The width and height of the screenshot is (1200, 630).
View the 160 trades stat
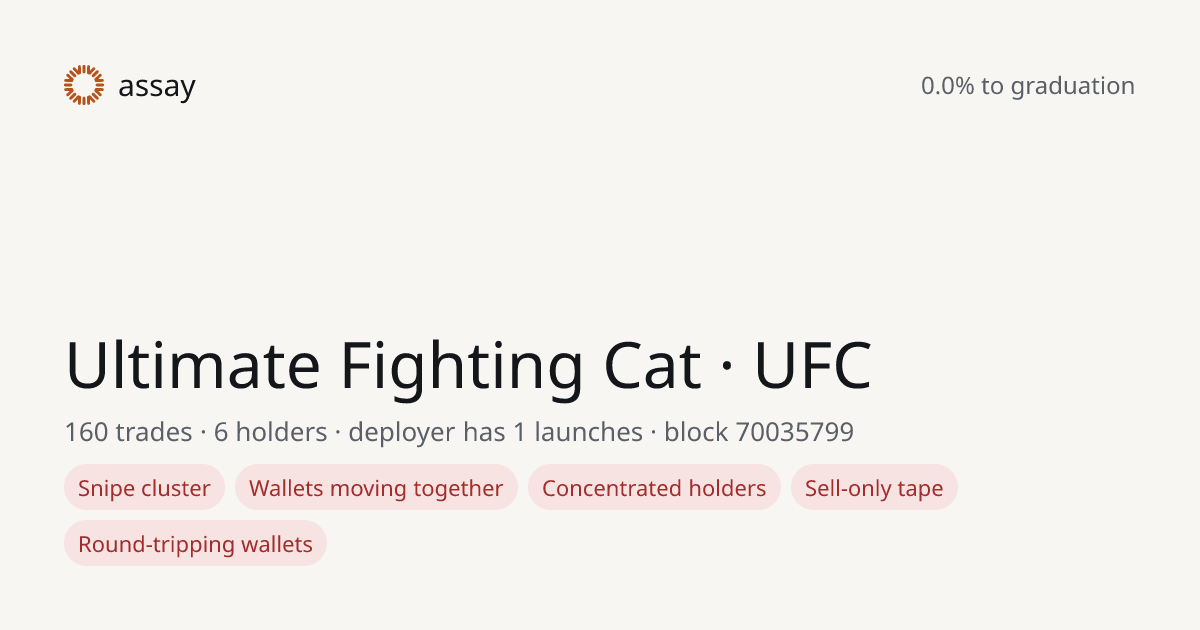(128, 432)
